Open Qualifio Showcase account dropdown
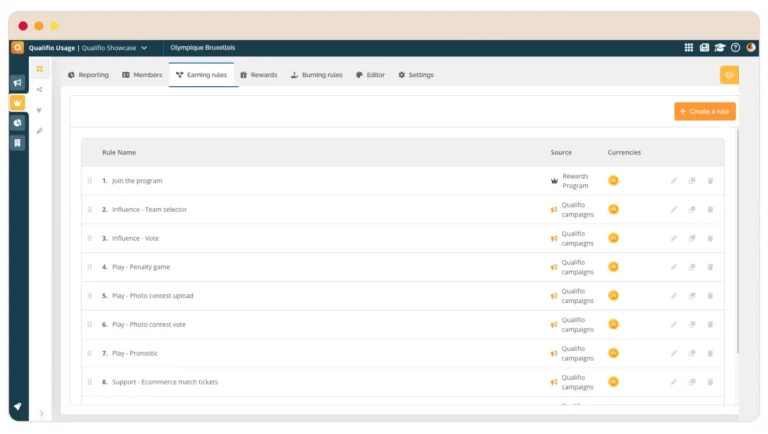This screenshot has width=768, height=434. (x=114, y=48)
